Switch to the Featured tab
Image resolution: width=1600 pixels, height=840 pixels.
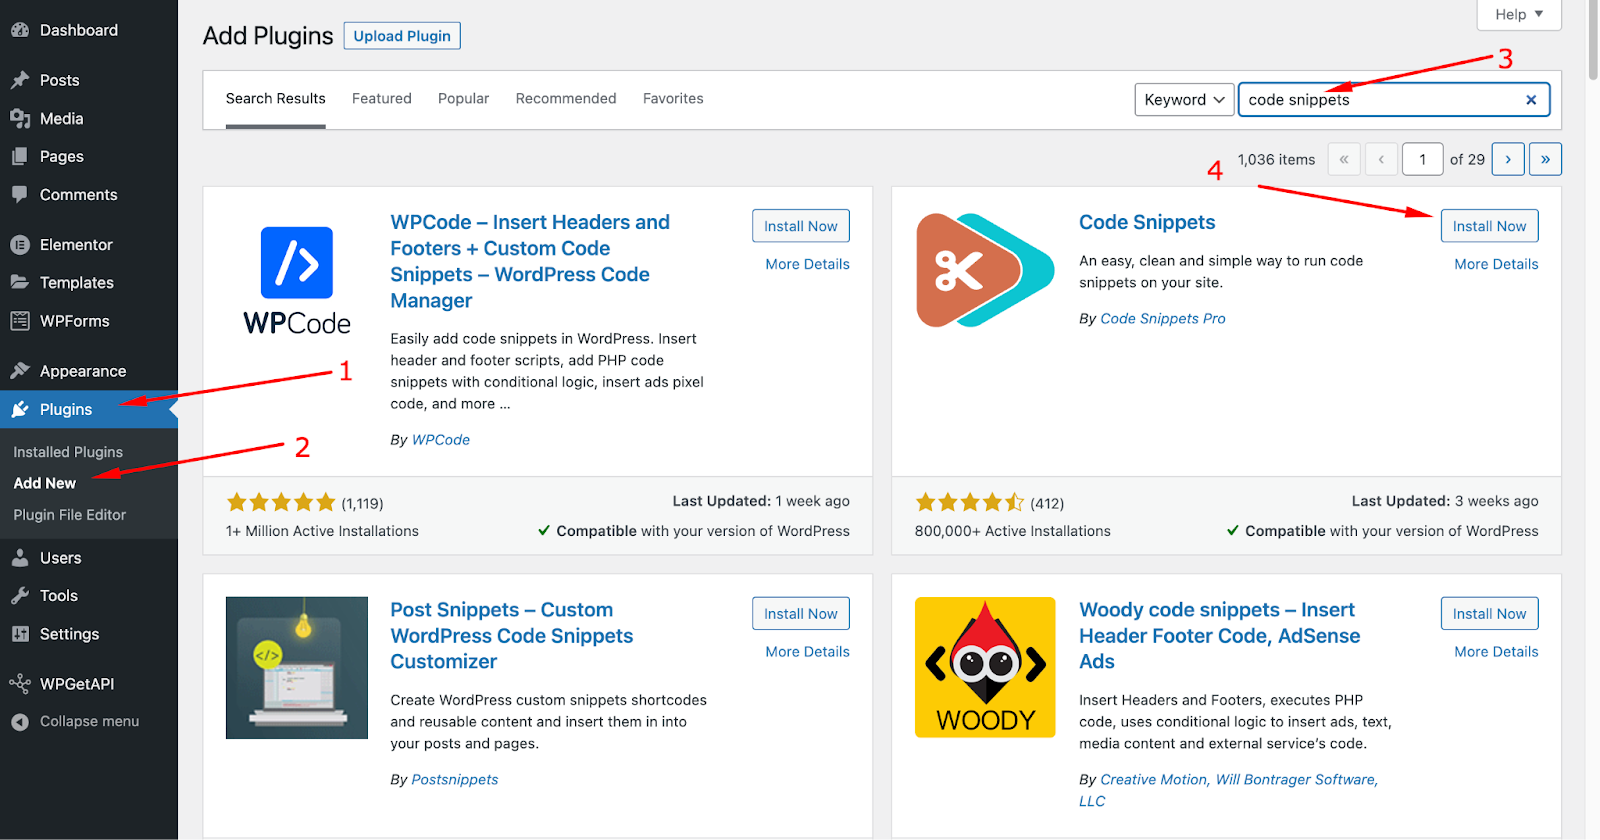coord(381,98)
